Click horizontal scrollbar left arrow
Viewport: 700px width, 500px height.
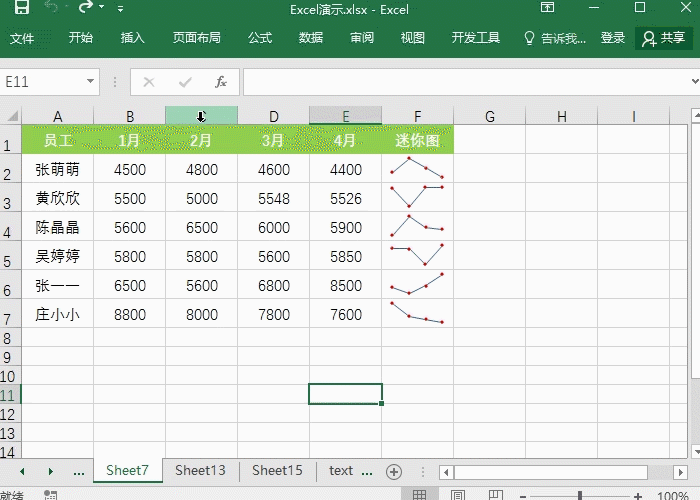(446, 472)
